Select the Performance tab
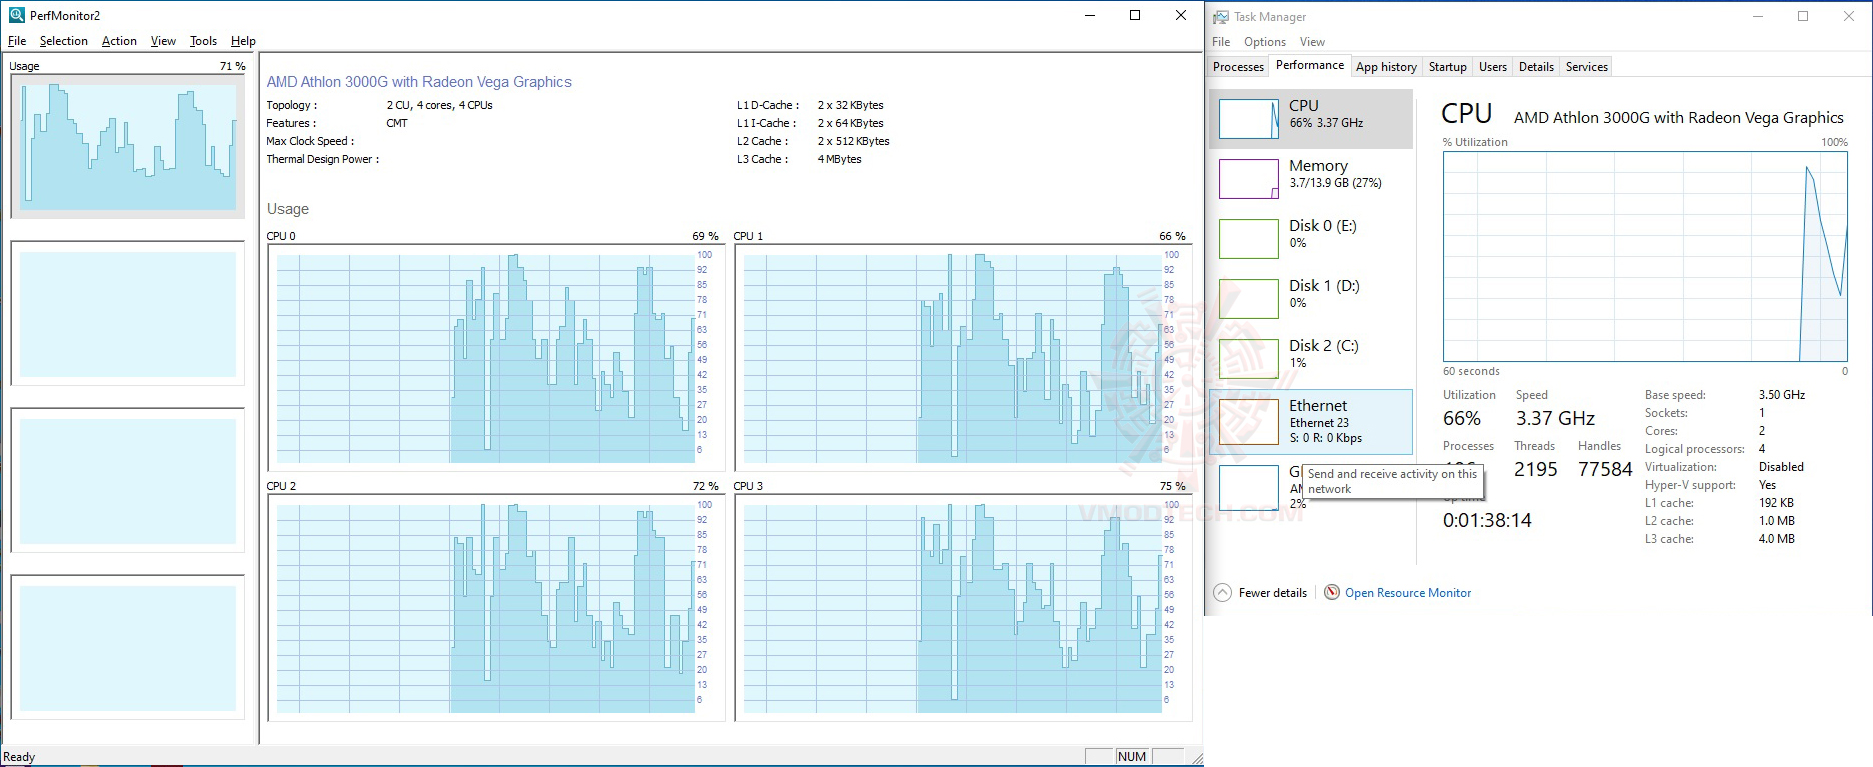Screen dimensions: 1873x767 [x=1310, y=65]
